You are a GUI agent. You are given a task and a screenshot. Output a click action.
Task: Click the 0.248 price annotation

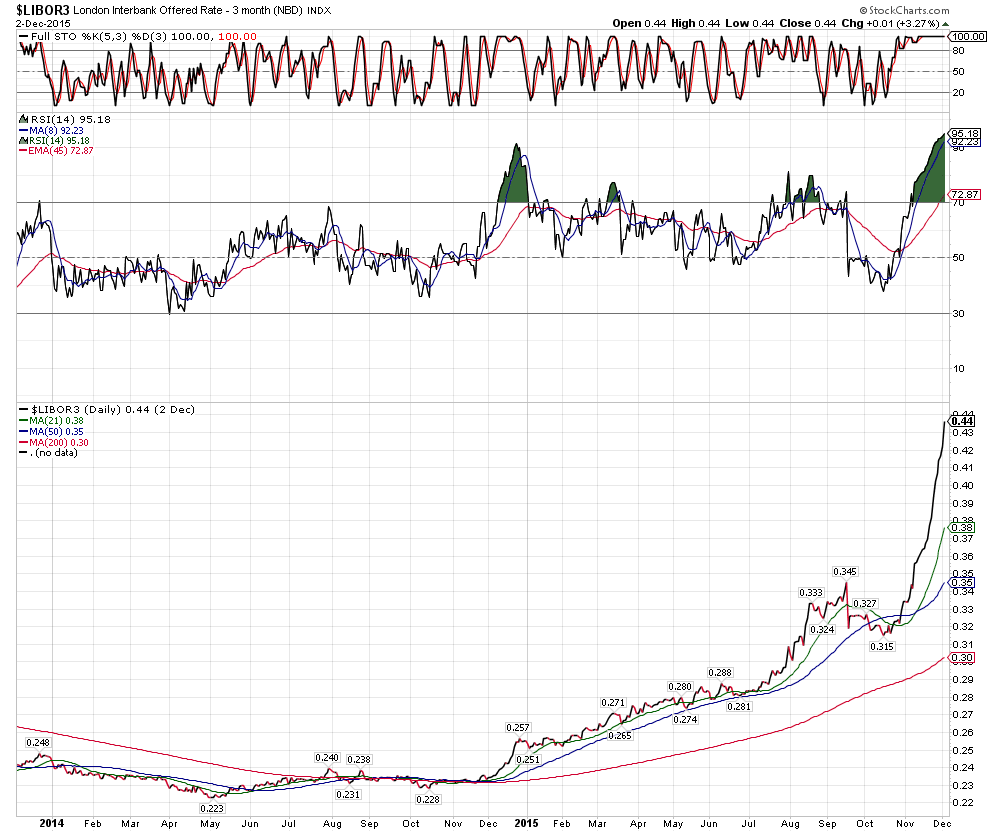tap(38, 742)
